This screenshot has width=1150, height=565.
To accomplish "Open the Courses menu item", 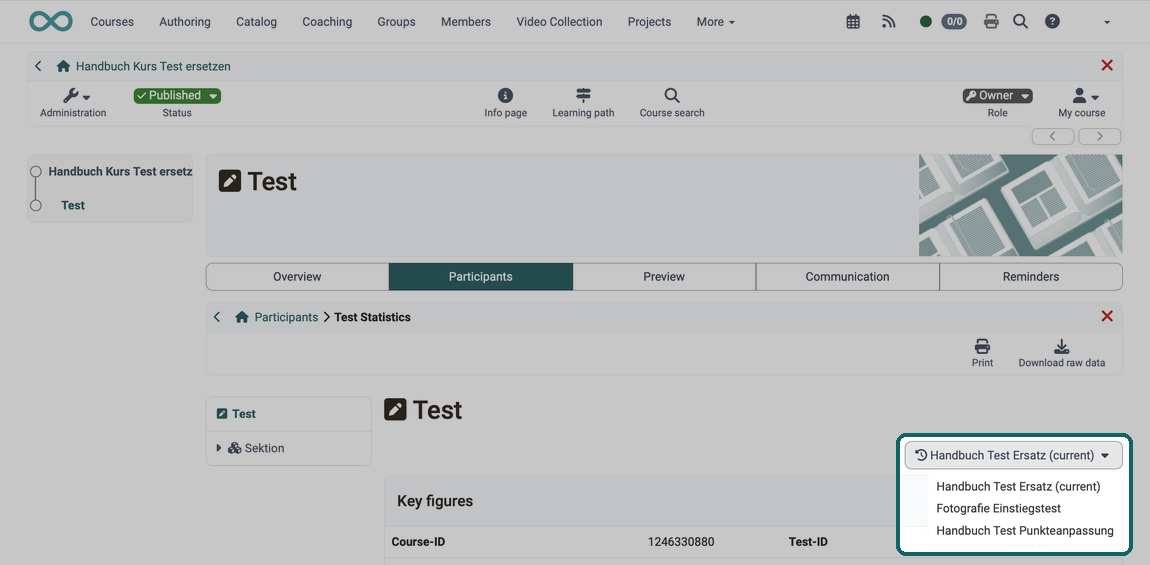I will (x=112, y=22).
